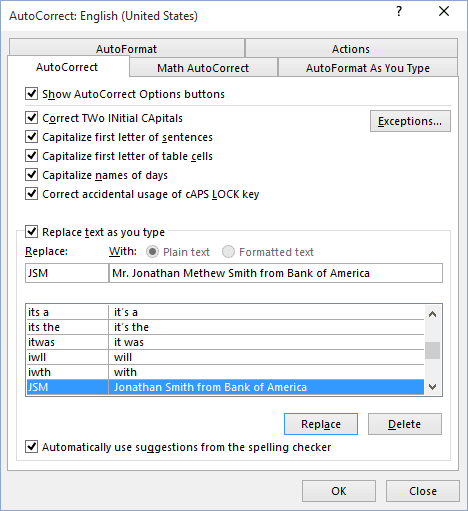
Task: Open the help question mark icon
Action: pos(399,12)
